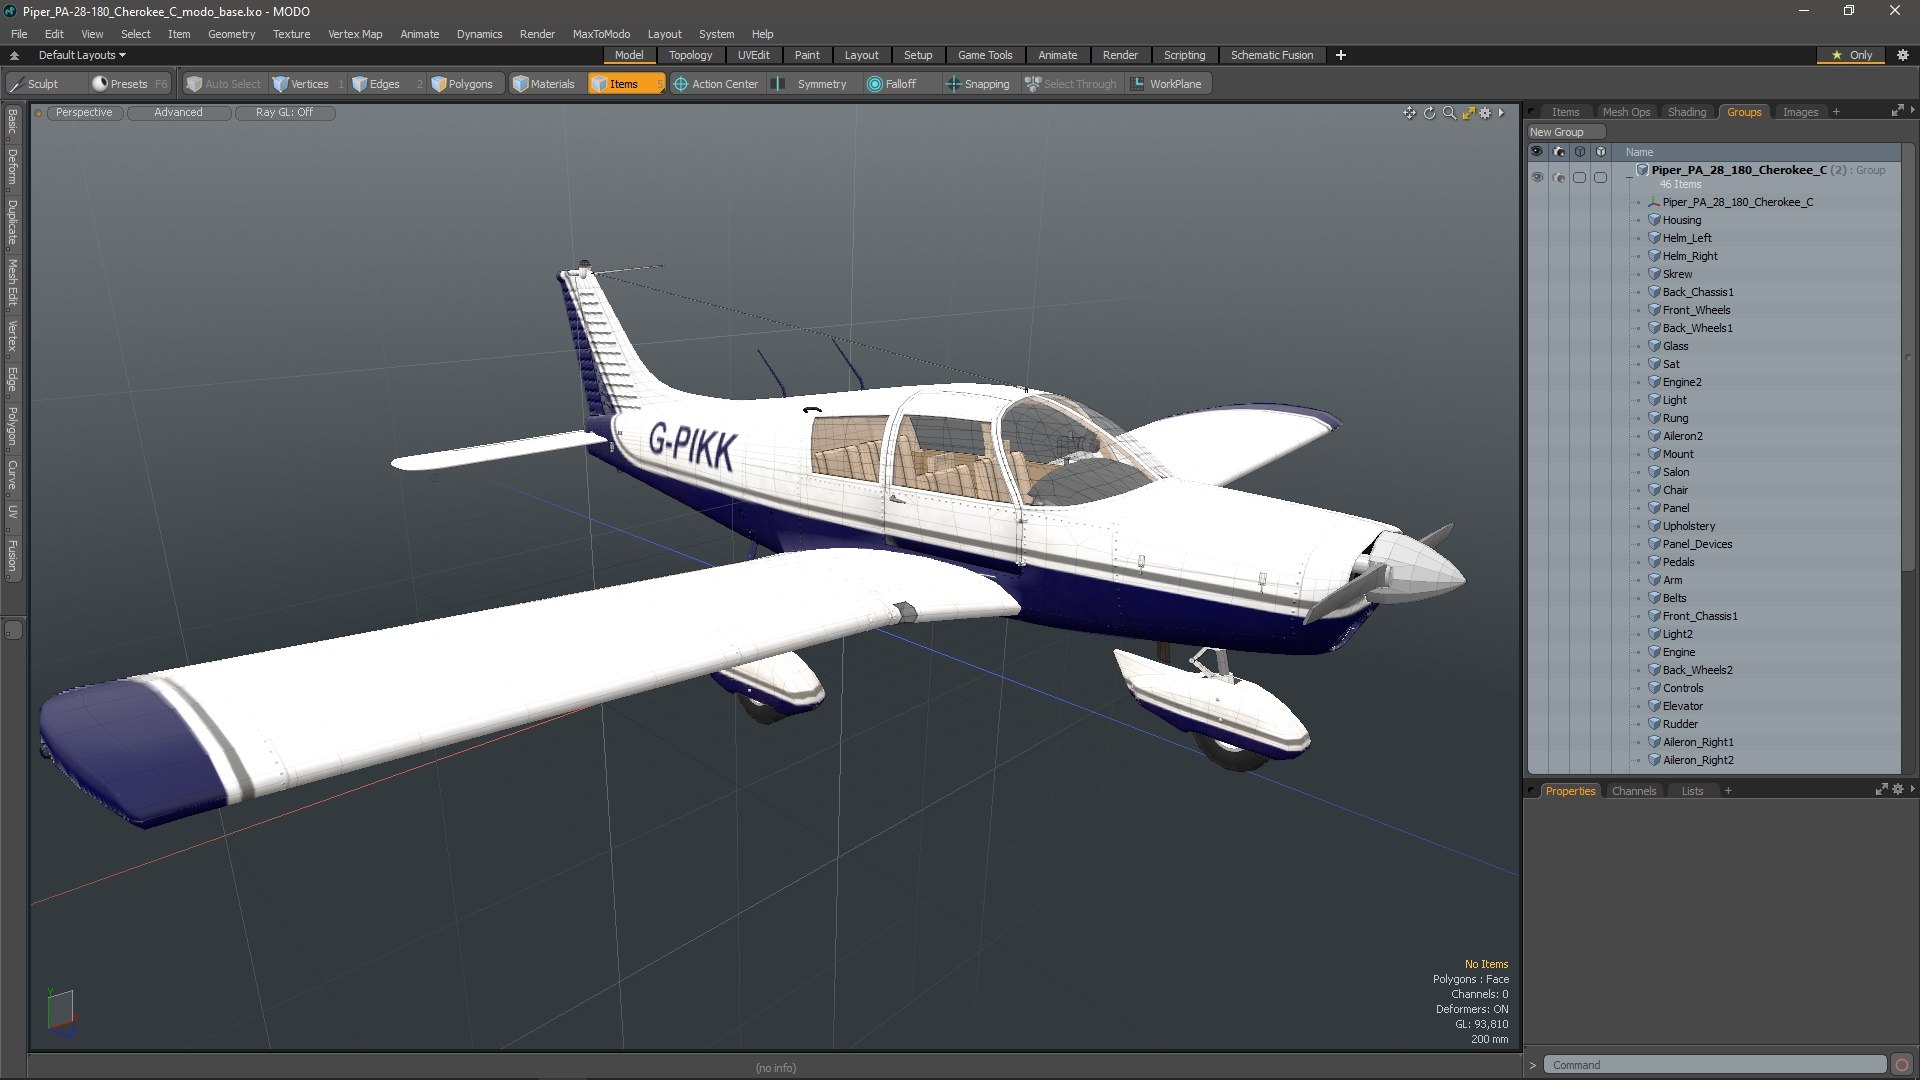The width and height of the screenshot is (1920, 1080).
Task: Open the WorkPlane options
Action: click(1167, 84)
